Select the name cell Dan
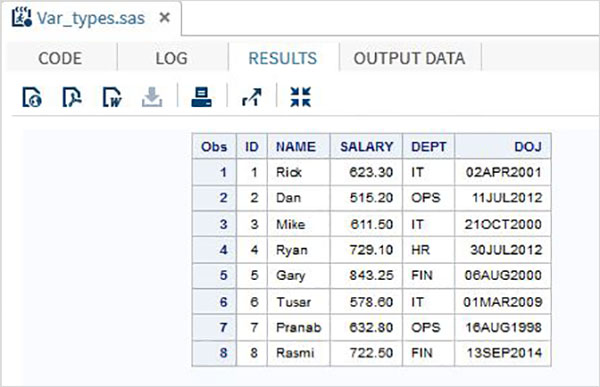This screenshot has width=600, height=387. [298, 198]
